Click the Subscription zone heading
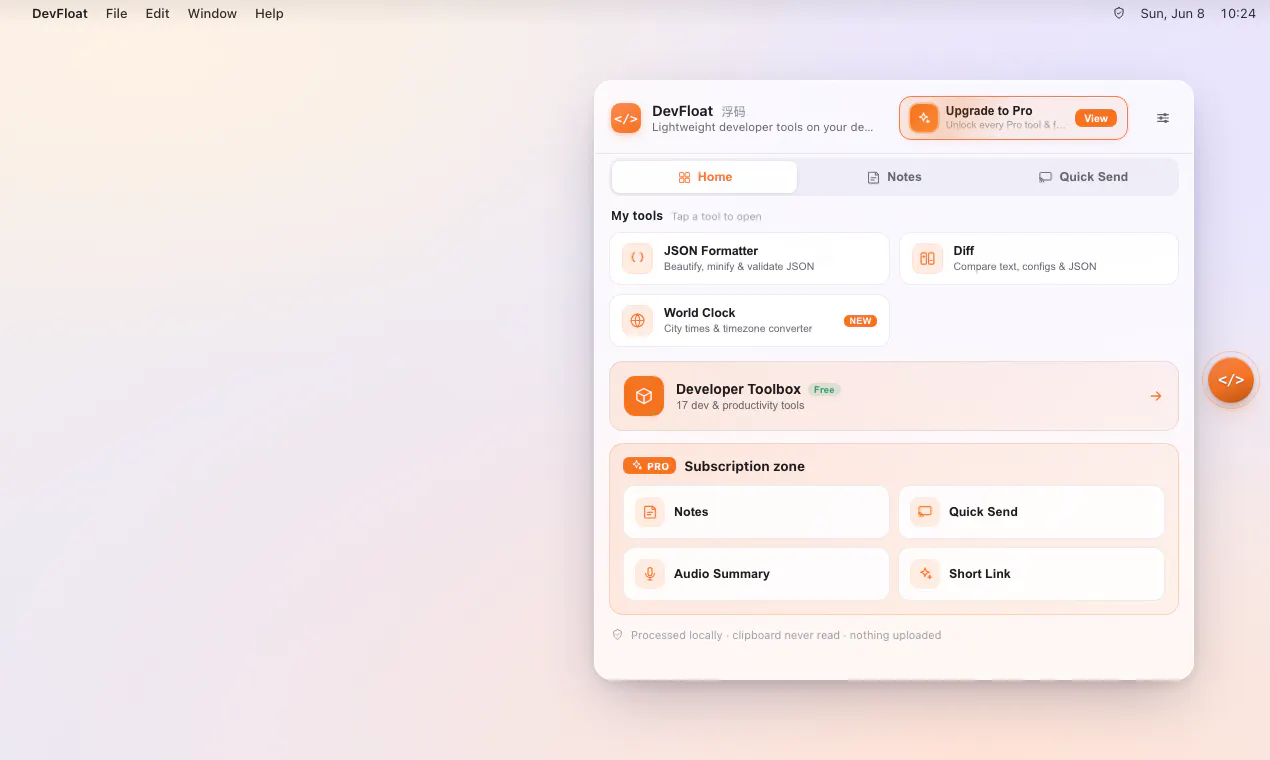 tap(744, 466)
